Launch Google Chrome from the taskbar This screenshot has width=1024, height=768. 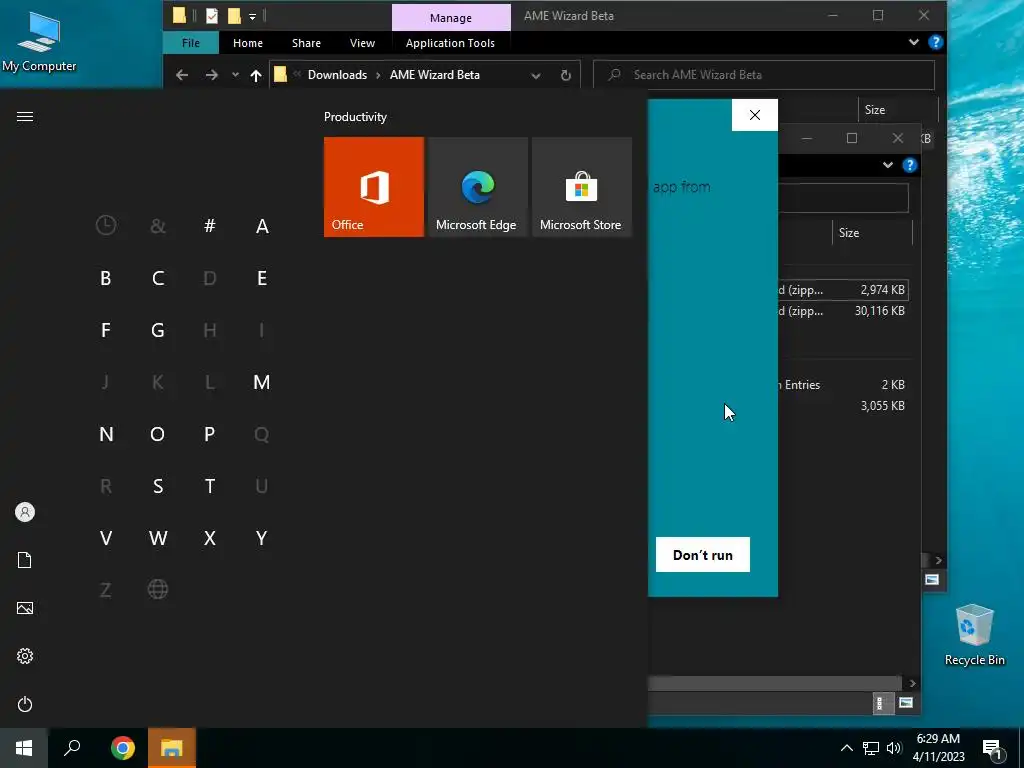click(123, 748)
